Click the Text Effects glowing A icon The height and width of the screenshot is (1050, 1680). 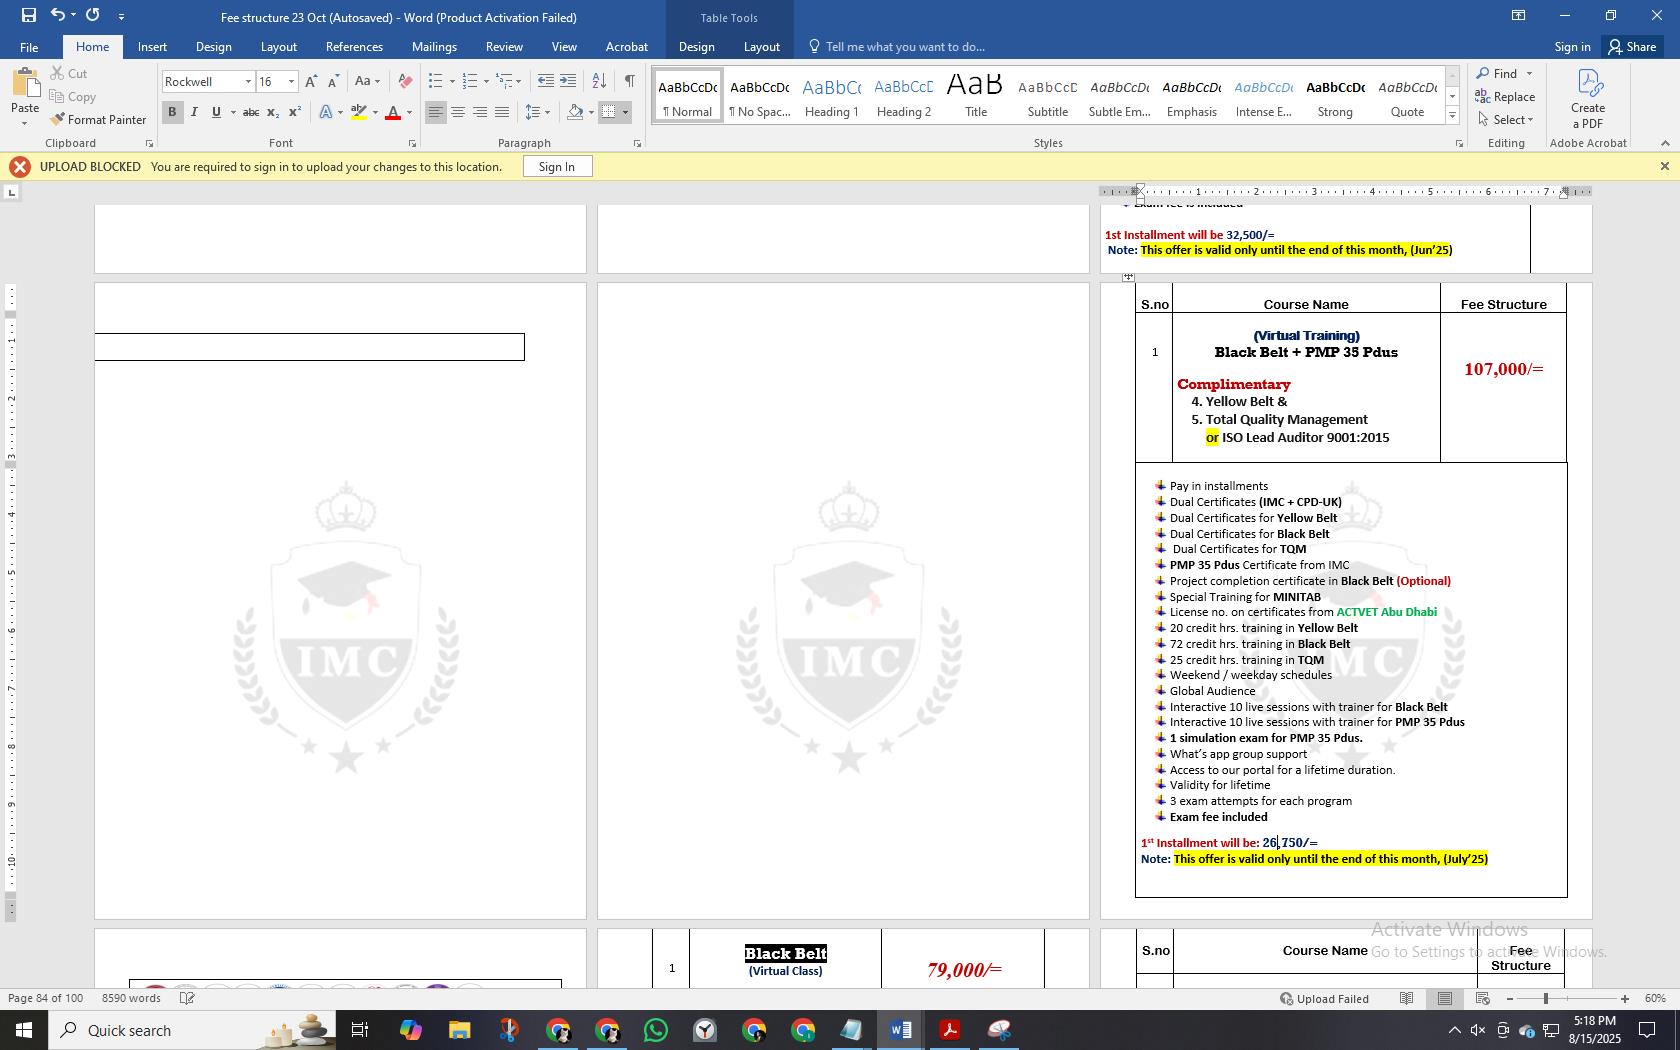326,112
